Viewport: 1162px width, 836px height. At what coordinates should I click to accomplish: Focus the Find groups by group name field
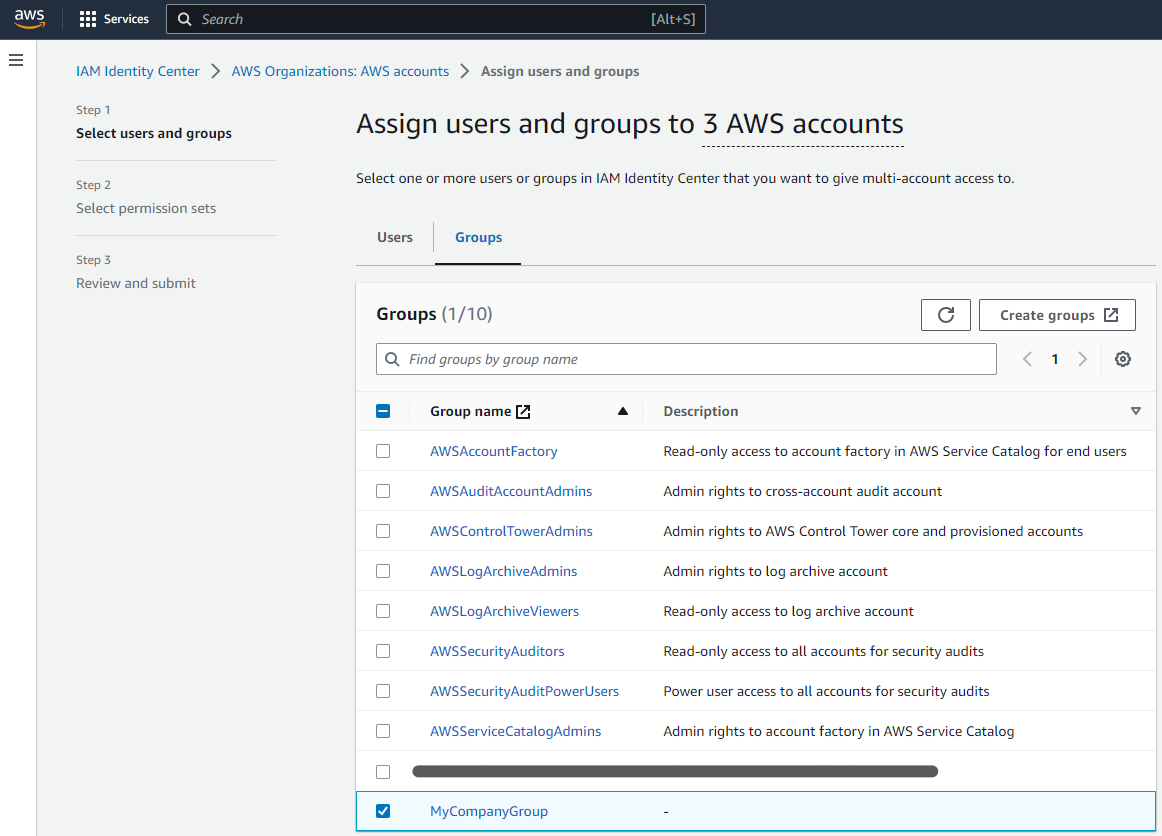(686, 359)
